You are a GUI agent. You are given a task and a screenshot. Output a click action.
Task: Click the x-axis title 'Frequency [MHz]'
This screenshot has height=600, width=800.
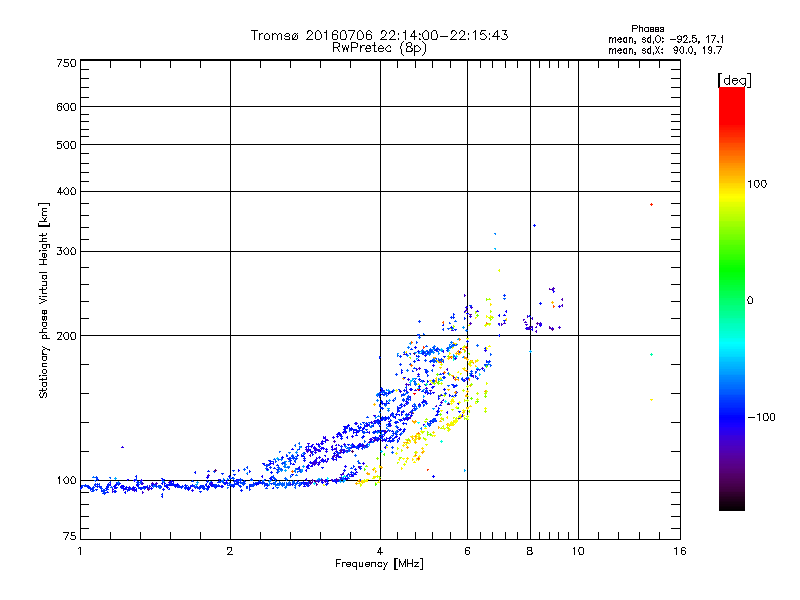pos(379,564)
